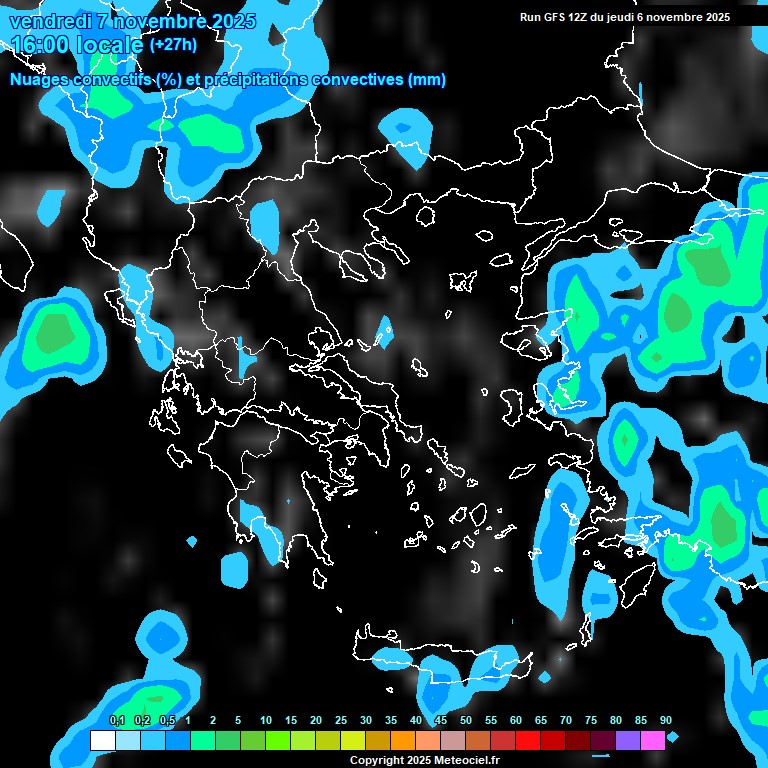Select the bright red swatch after 60
The width and height of the screenshot is (768, 768).
pyautogui.click(x=528, y=740)
